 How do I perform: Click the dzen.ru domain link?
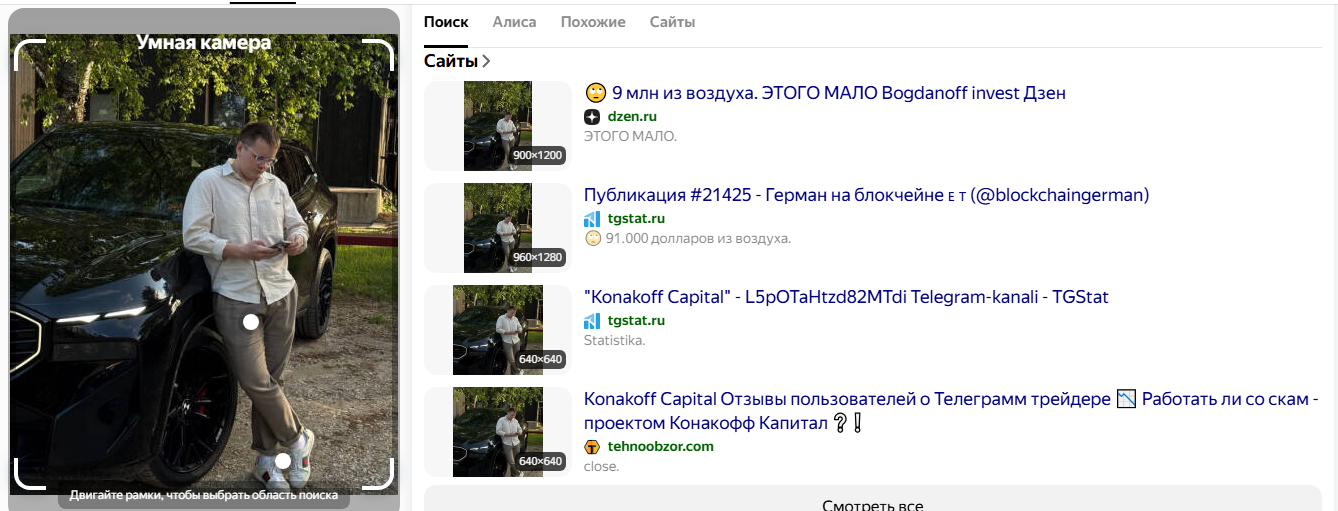click(x=632, y=117)
